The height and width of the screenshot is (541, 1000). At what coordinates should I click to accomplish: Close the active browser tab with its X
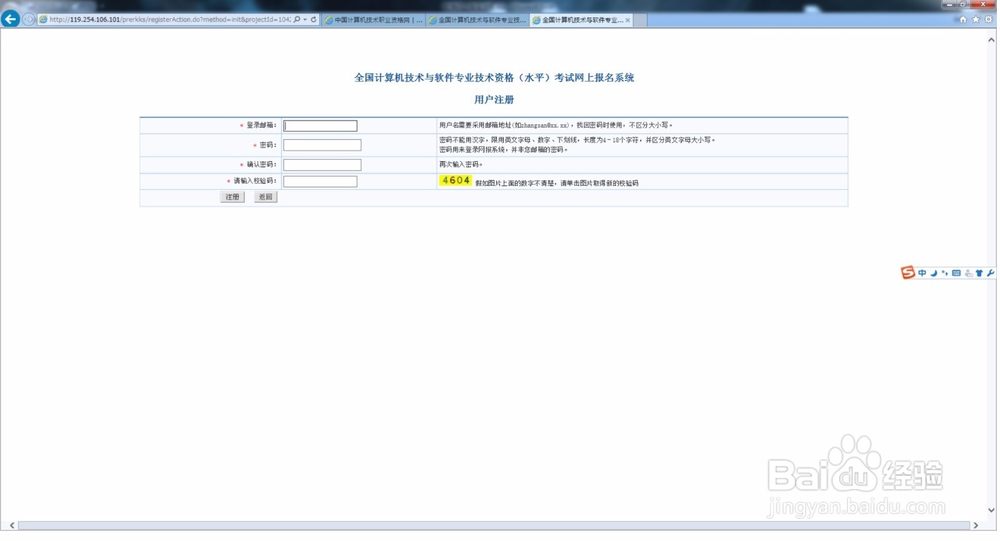point(628,20)
